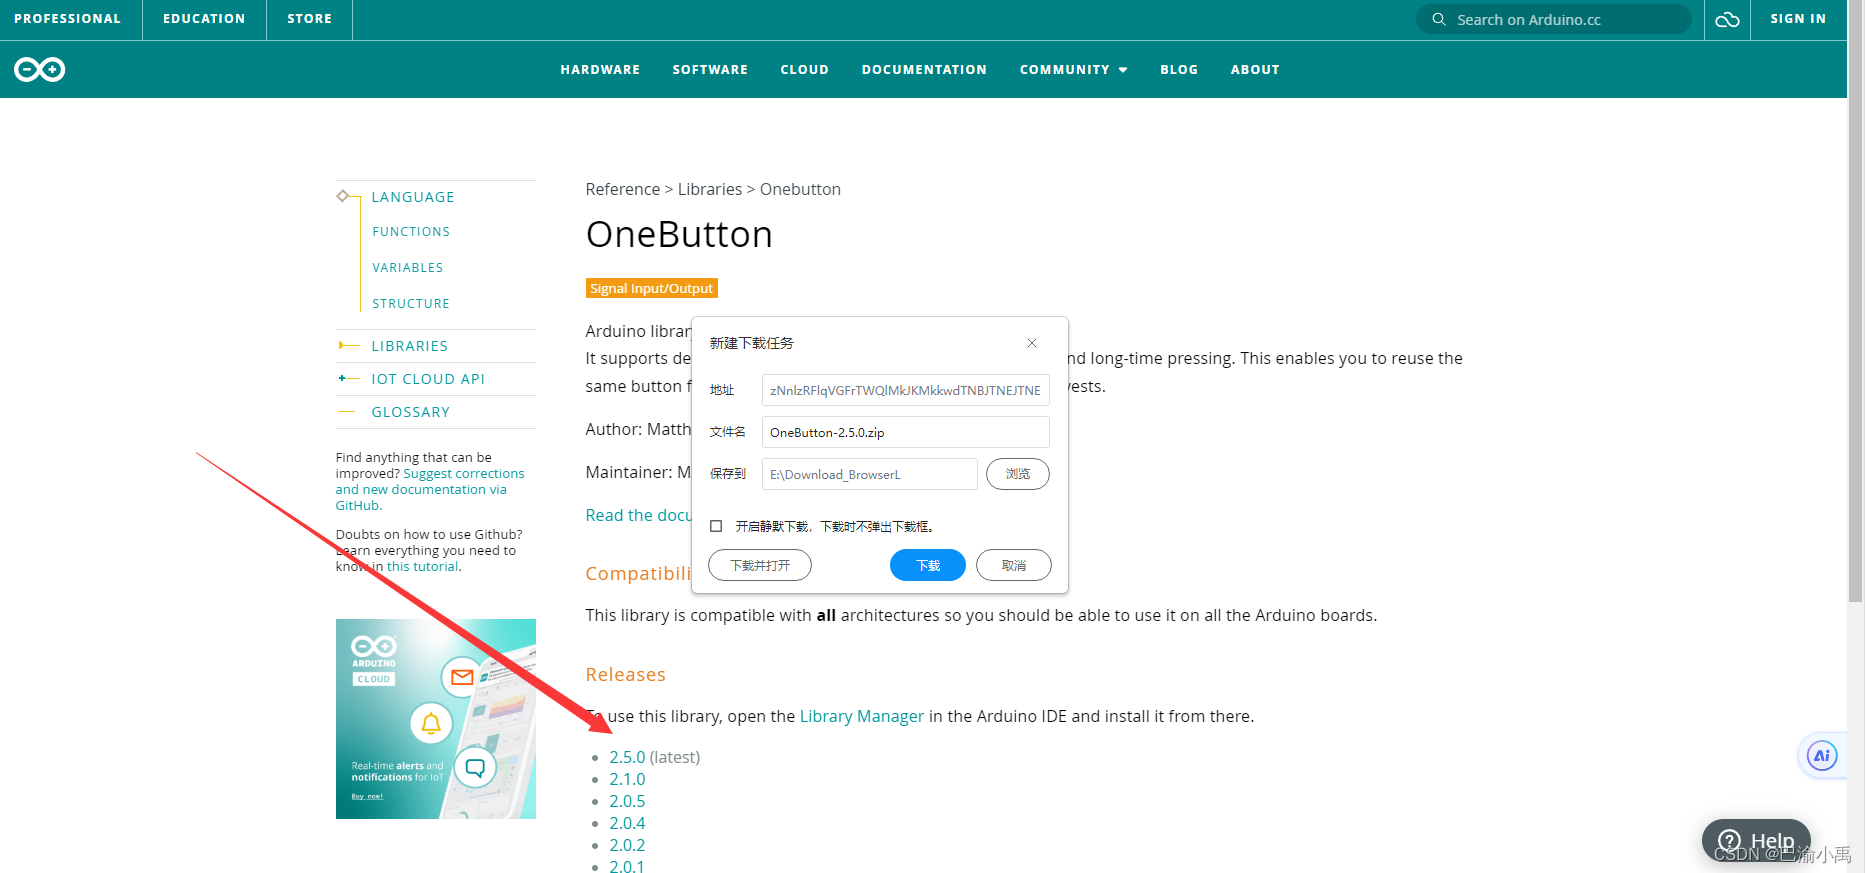Open the Cloud menu item
1866x873 pixels.
point(804,70)
